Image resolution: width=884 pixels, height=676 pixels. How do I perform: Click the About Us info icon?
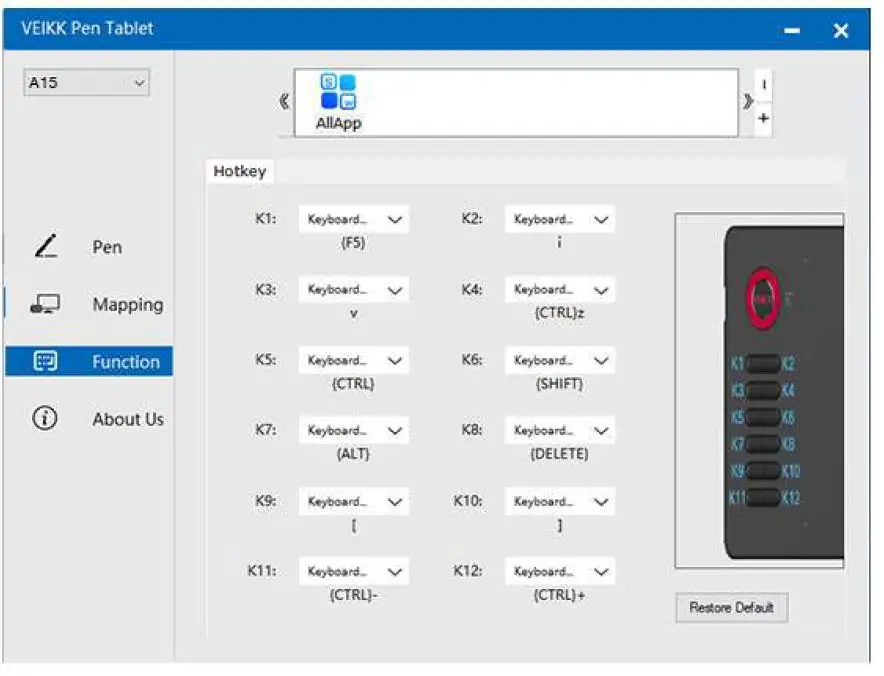[x=45, y=418]
